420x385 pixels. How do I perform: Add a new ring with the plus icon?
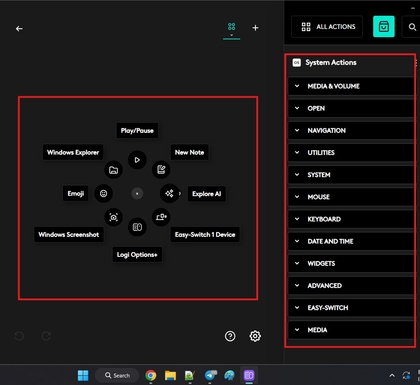click(255, 28)
